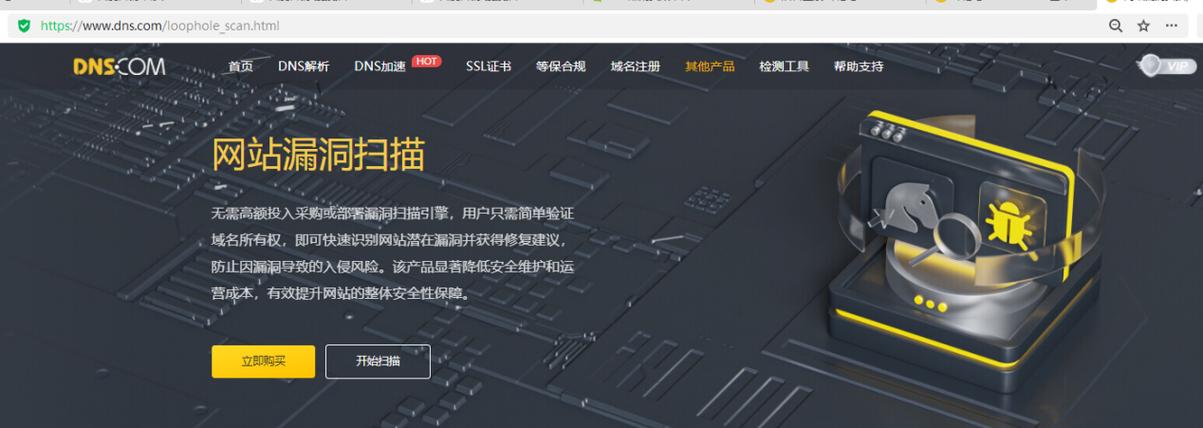Screen dimensions: 1203x428
Task: Click the yellow 立即购买 button
Action: (263, 361)
